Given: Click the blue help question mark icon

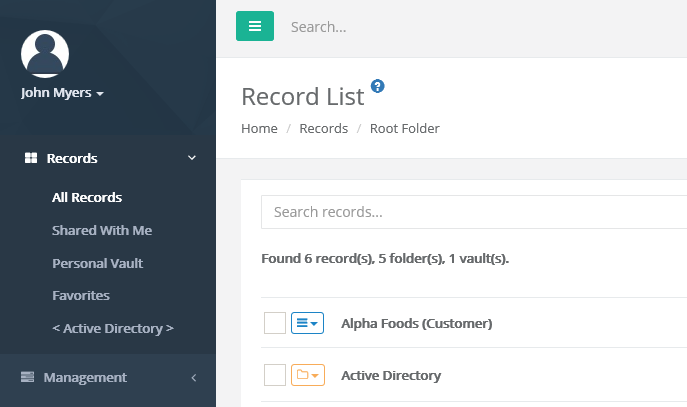Looking at the screenshot, I should click(x=377, y=86).
